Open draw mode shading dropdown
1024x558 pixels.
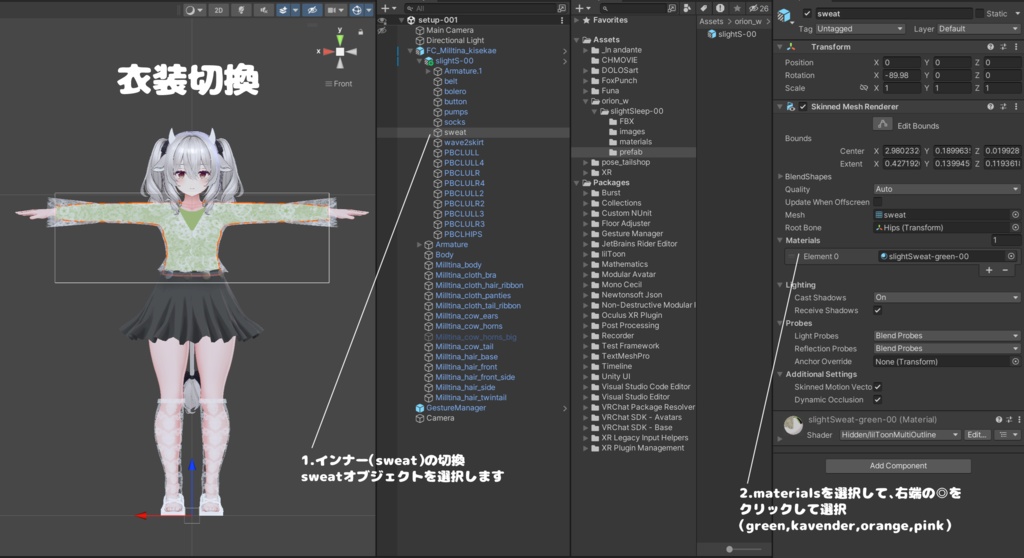click(x=193, y=10)
